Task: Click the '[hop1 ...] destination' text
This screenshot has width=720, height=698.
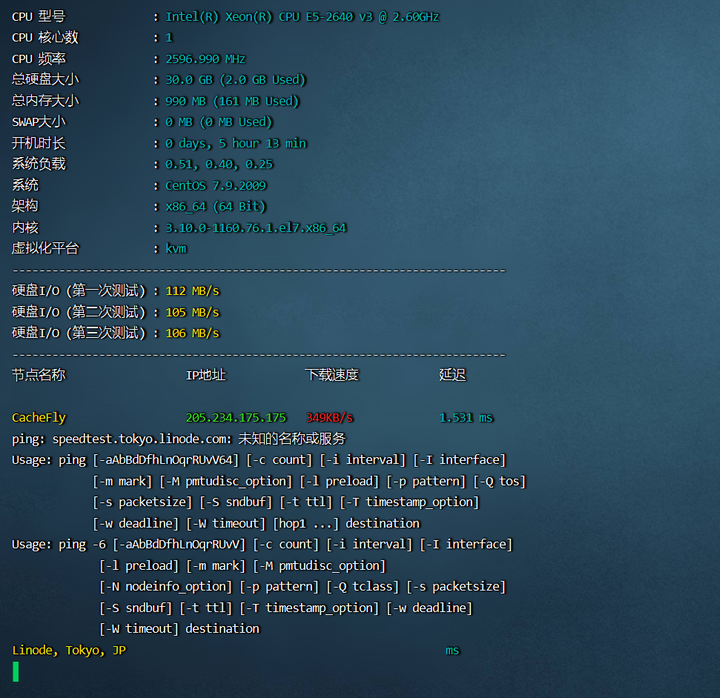Action: (346, 524)
